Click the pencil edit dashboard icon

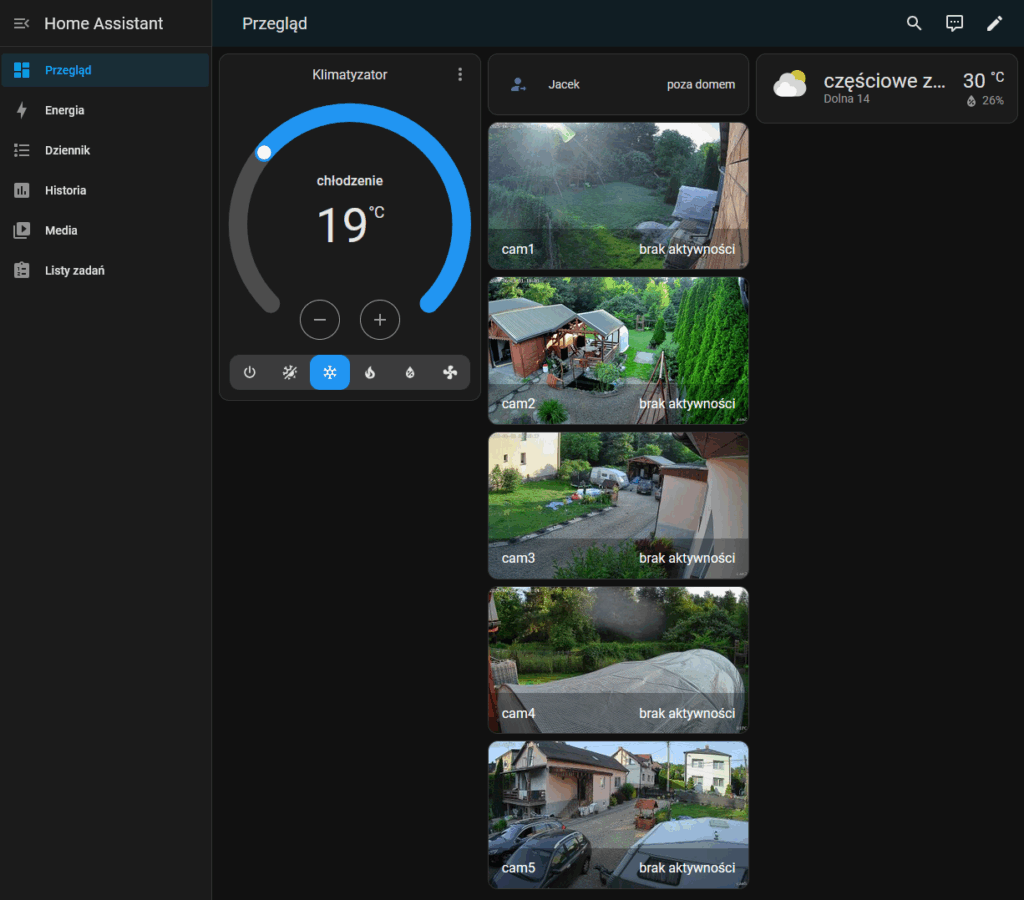(x=994, y=24)
